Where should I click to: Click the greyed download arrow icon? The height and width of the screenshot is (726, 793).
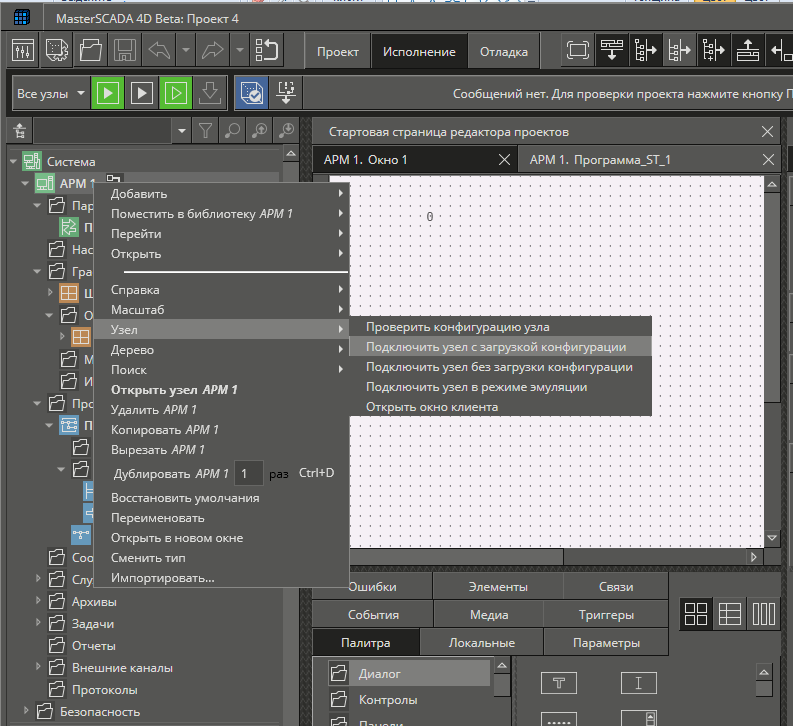click(209, 93)
